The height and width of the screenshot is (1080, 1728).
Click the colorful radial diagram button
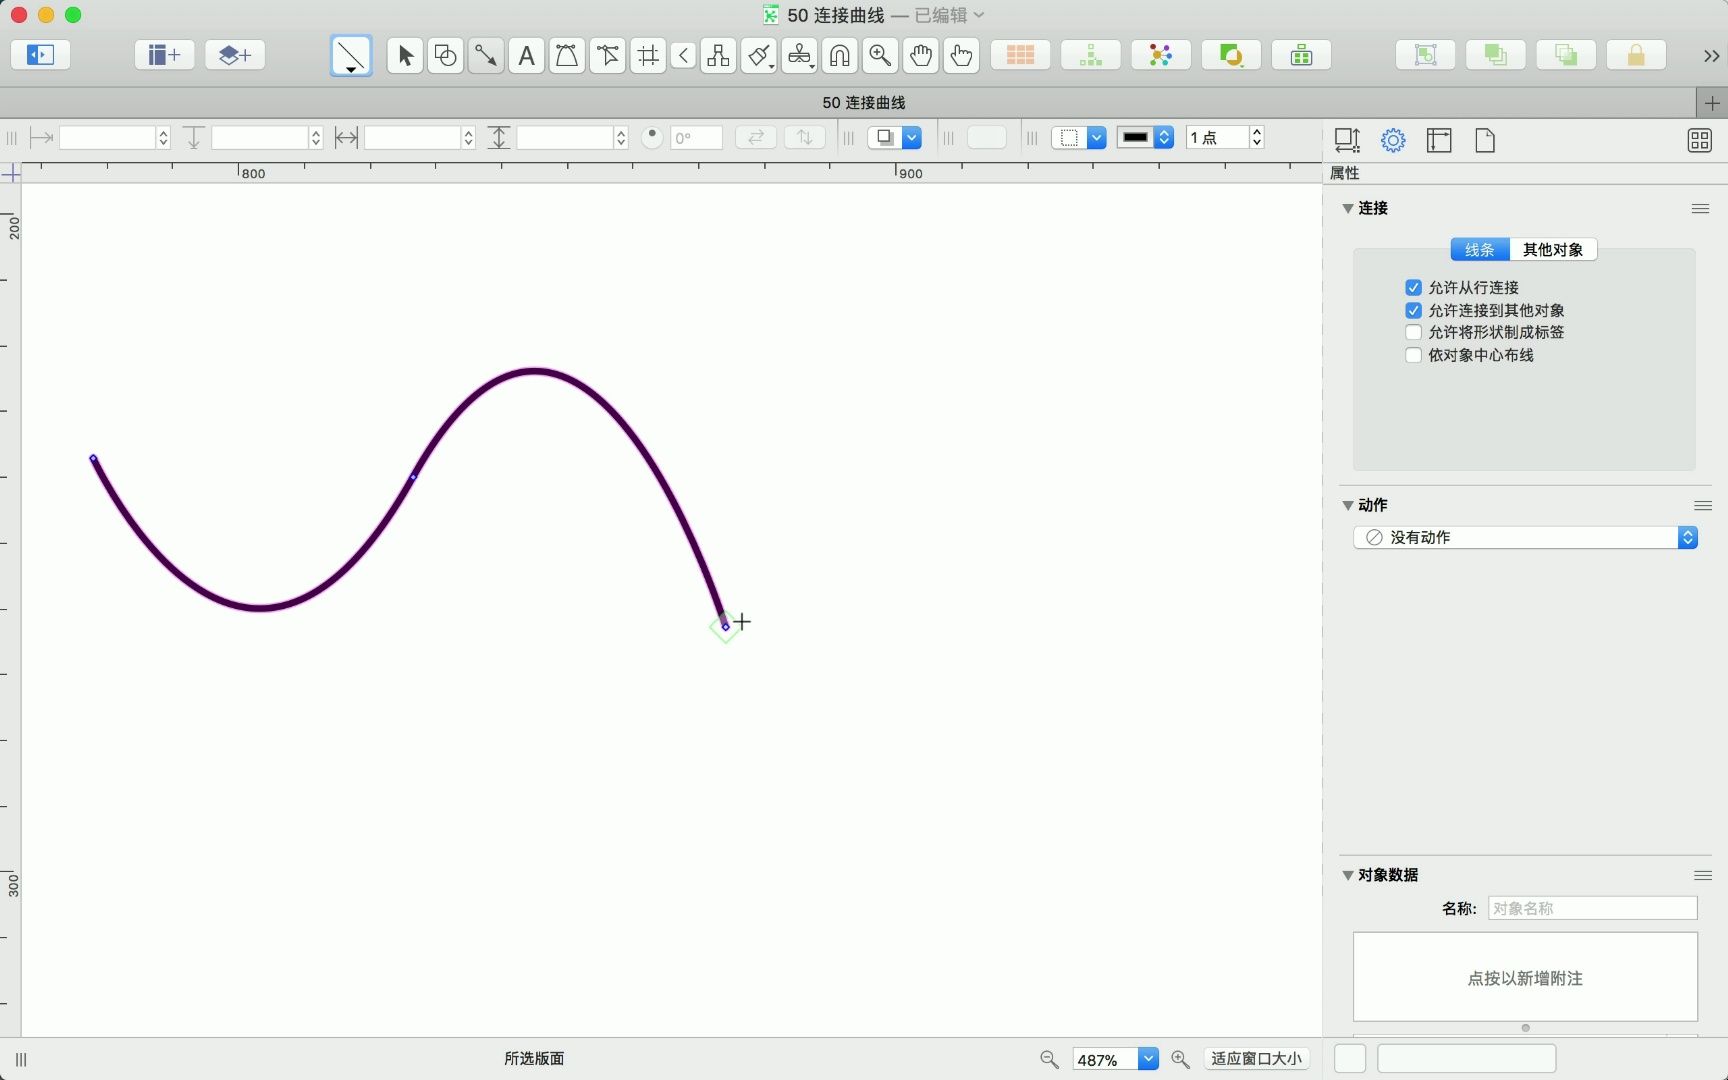pyautogui.click(x=1161, y=55)
